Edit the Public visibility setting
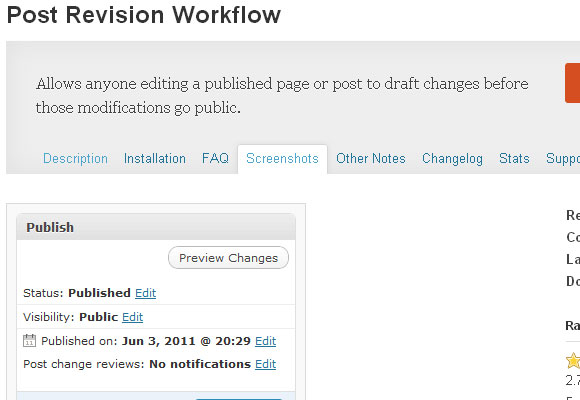The height and width of the screenshot is (400, 580). [x=132, y=317]
